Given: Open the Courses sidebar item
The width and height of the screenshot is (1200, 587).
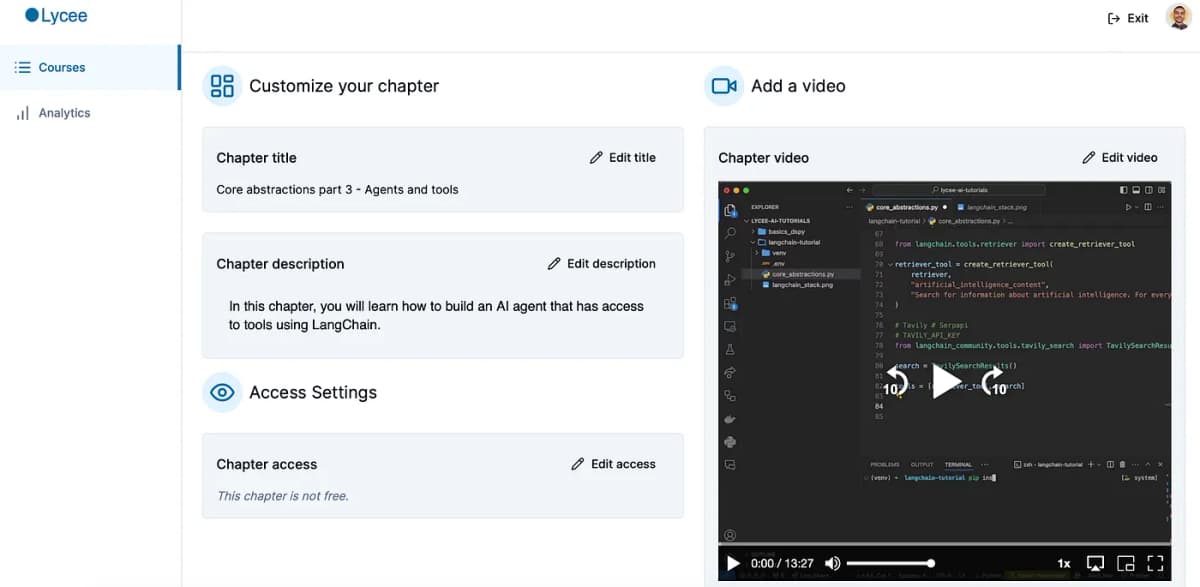Looking at the screenshot, I should (x=89, y=67).
